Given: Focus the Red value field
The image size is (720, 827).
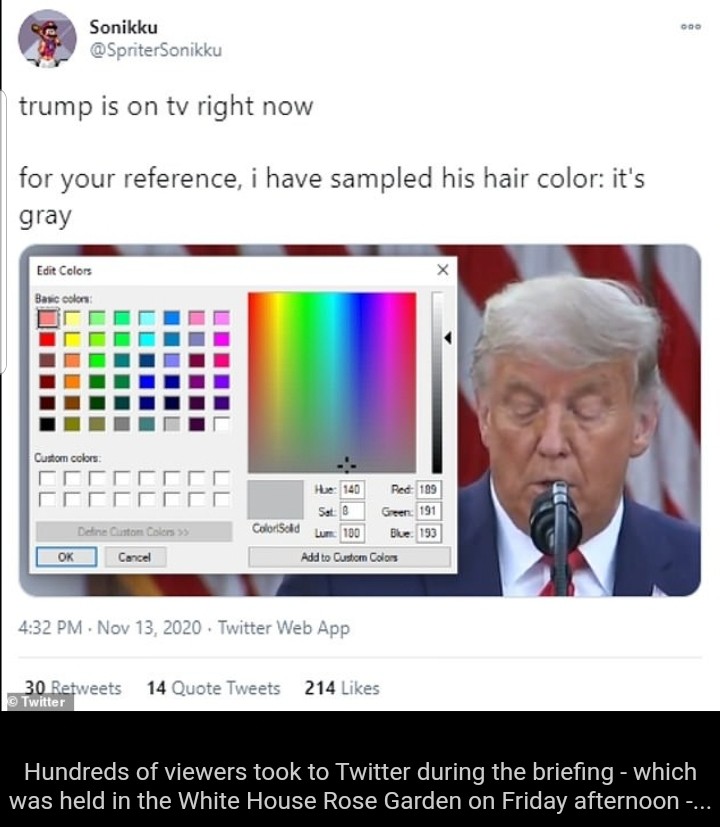Looking at the screenshot, I should (428, 489).
